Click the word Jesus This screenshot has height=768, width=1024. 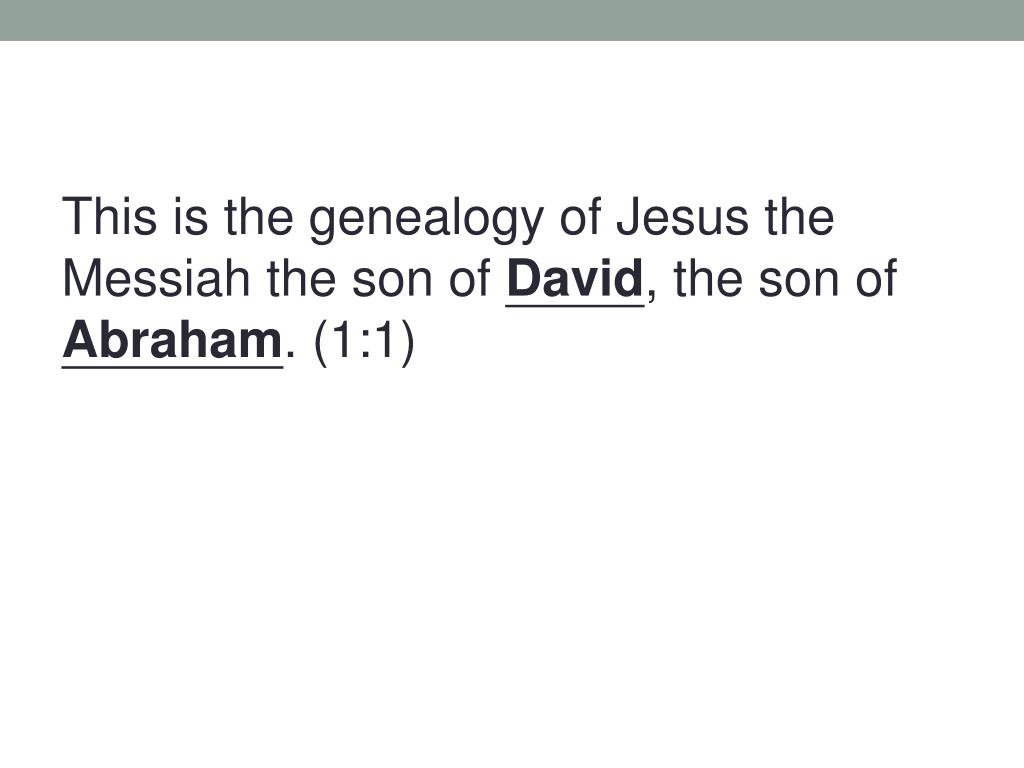click(x=682, y=216)
